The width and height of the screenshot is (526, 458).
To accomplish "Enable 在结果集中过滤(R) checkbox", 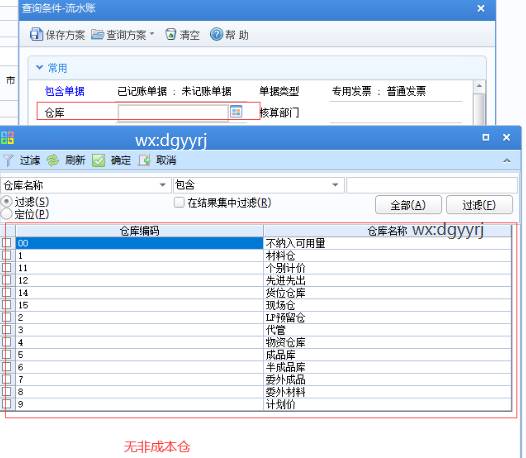I will point(179,203).
